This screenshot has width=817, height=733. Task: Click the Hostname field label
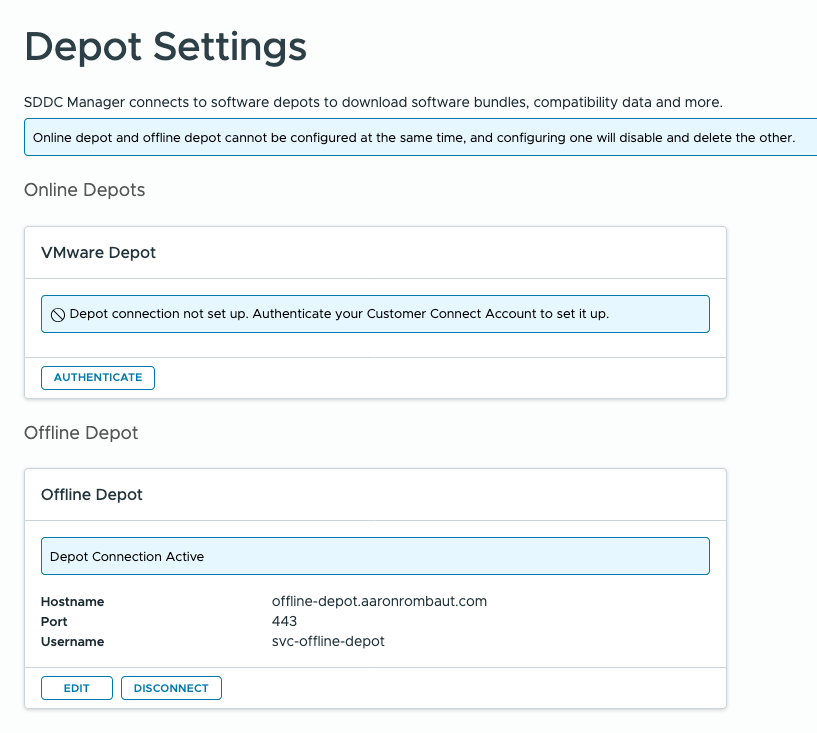point(72,602)
